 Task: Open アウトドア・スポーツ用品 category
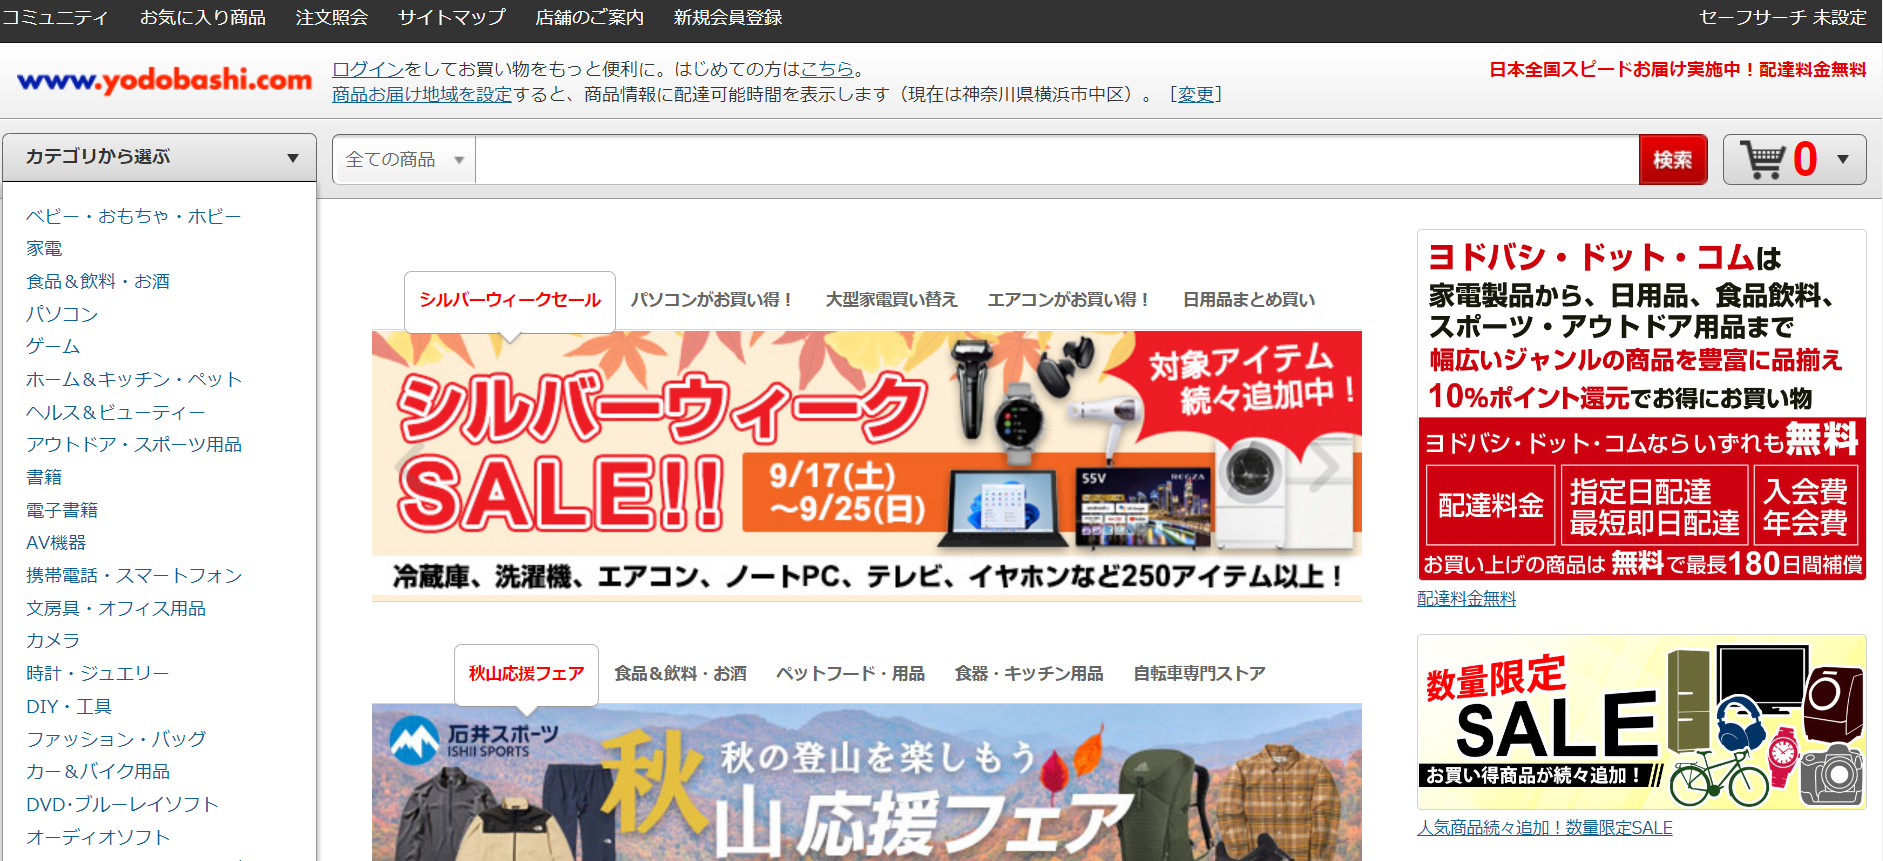pyautogui.click(x=134, y=444)
